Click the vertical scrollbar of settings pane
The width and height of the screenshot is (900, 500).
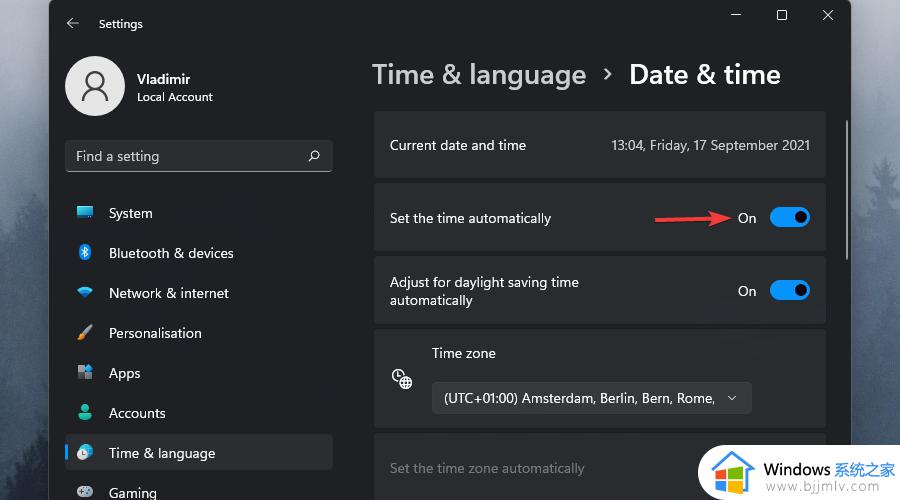[846, 190]
